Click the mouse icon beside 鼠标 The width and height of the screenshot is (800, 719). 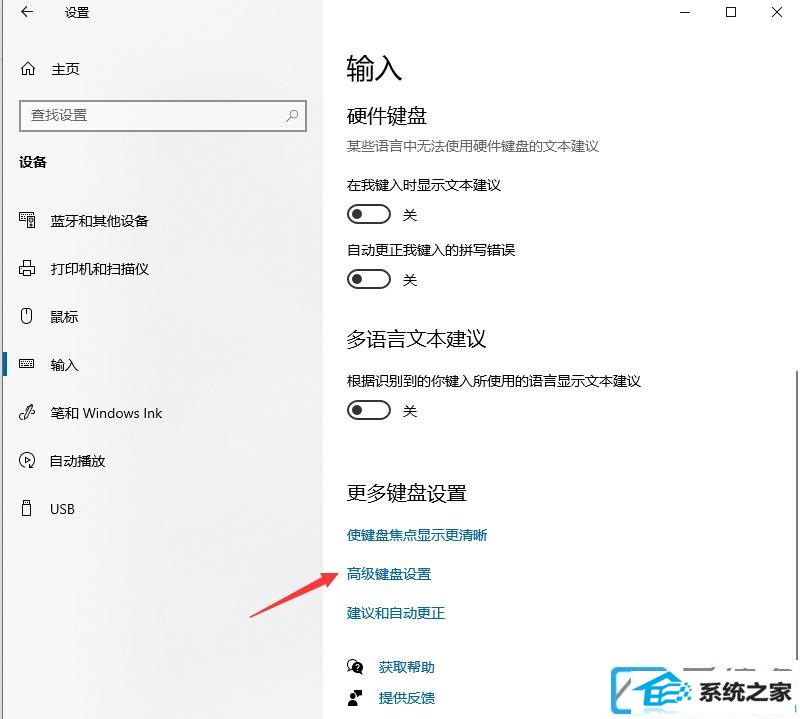coord(27,316)
